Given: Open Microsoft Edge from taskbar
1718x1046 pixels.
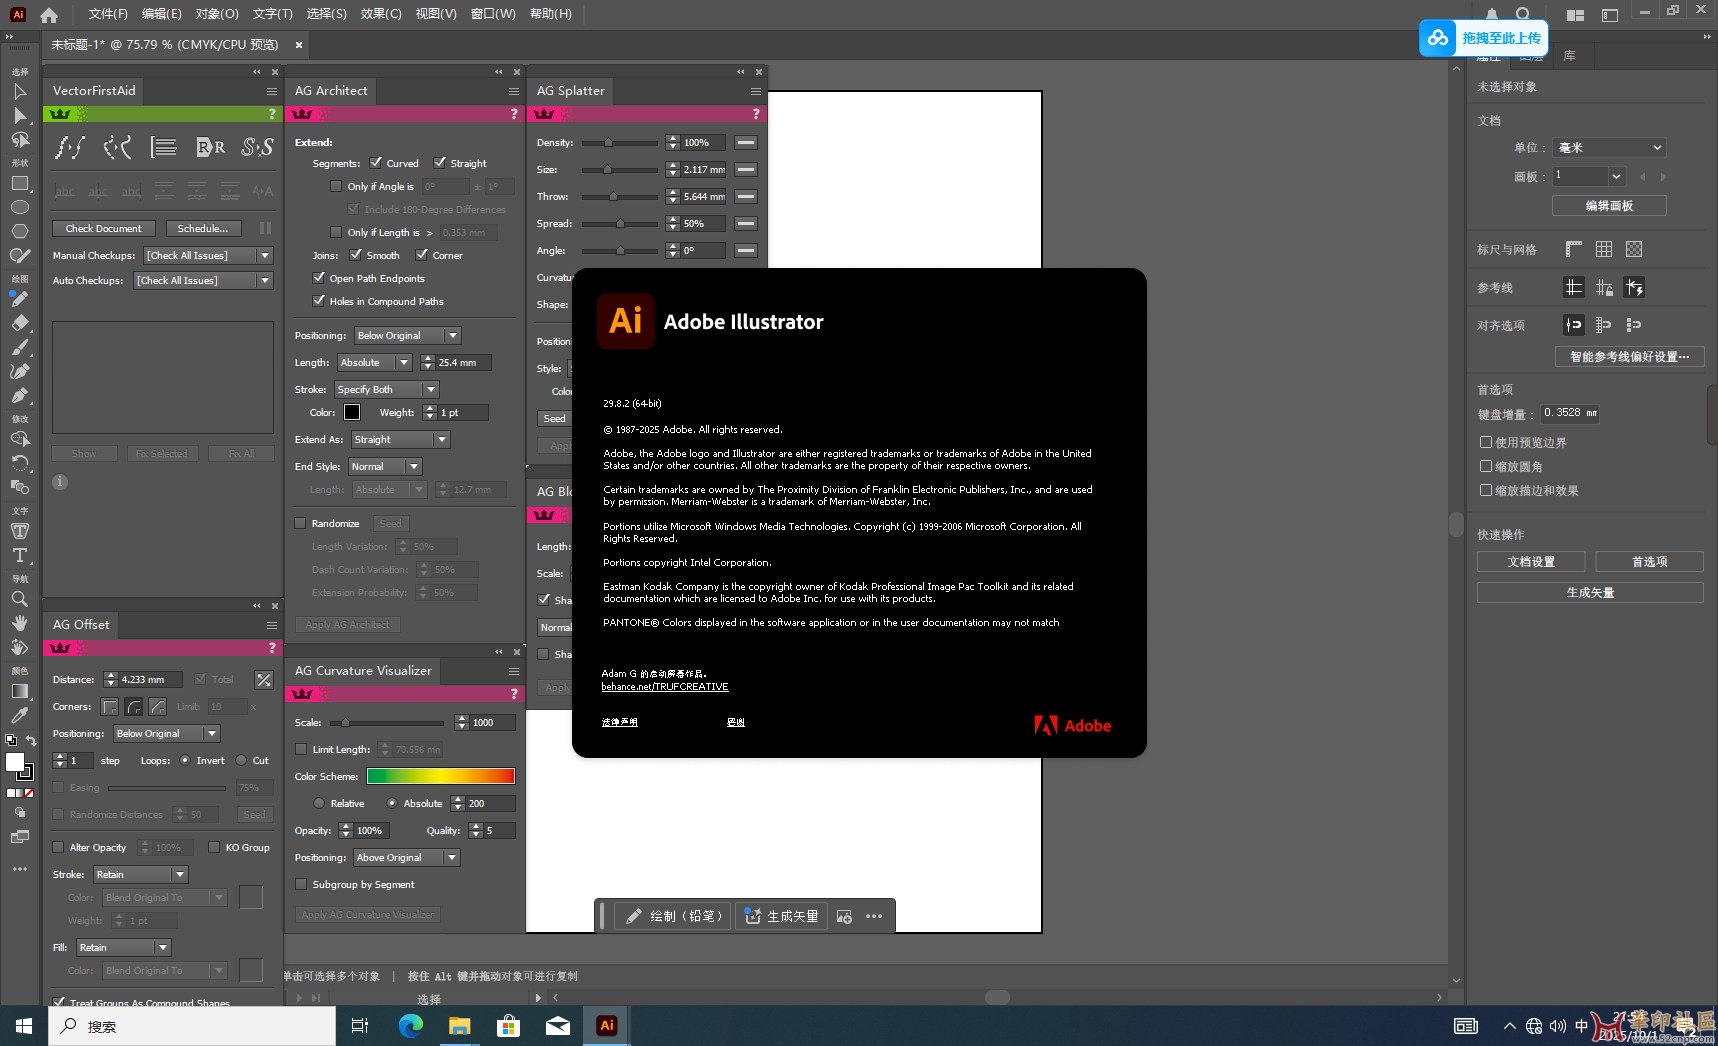Looking at the screenshot, I should pos(410,1025).
